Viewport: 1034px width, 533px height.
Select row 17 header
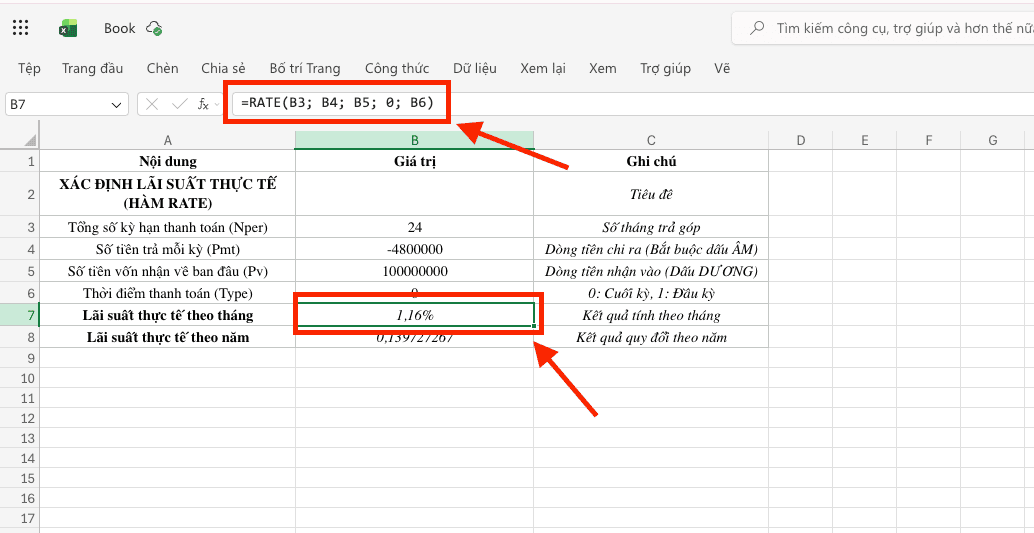(20, 518)
